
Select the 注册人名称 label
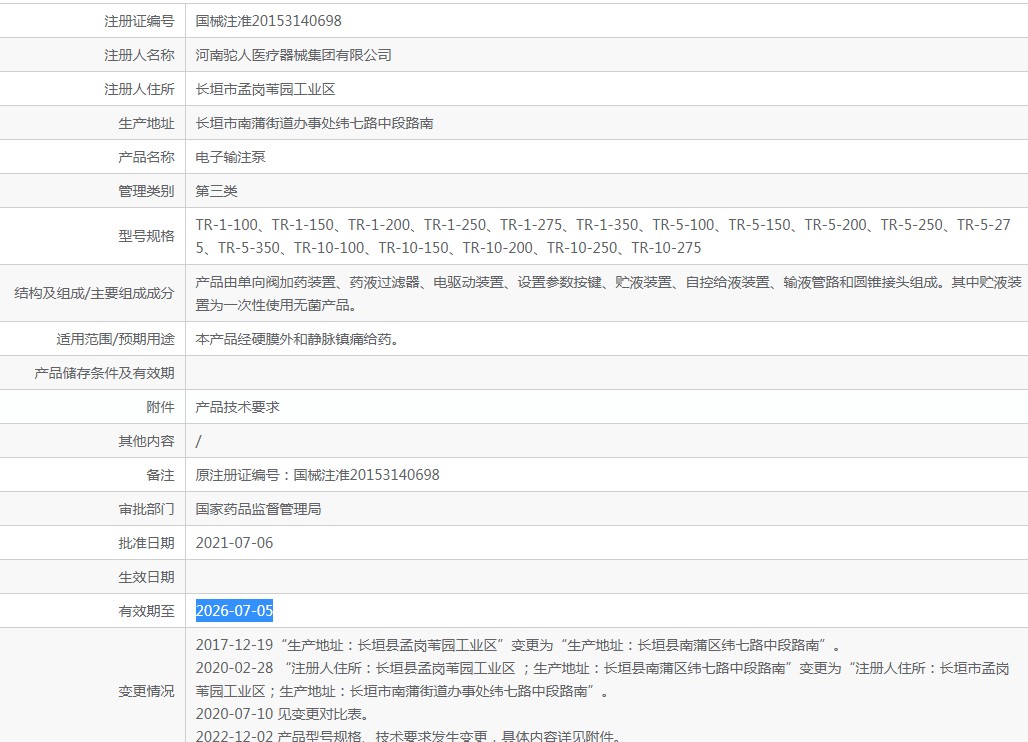(139, 55)
